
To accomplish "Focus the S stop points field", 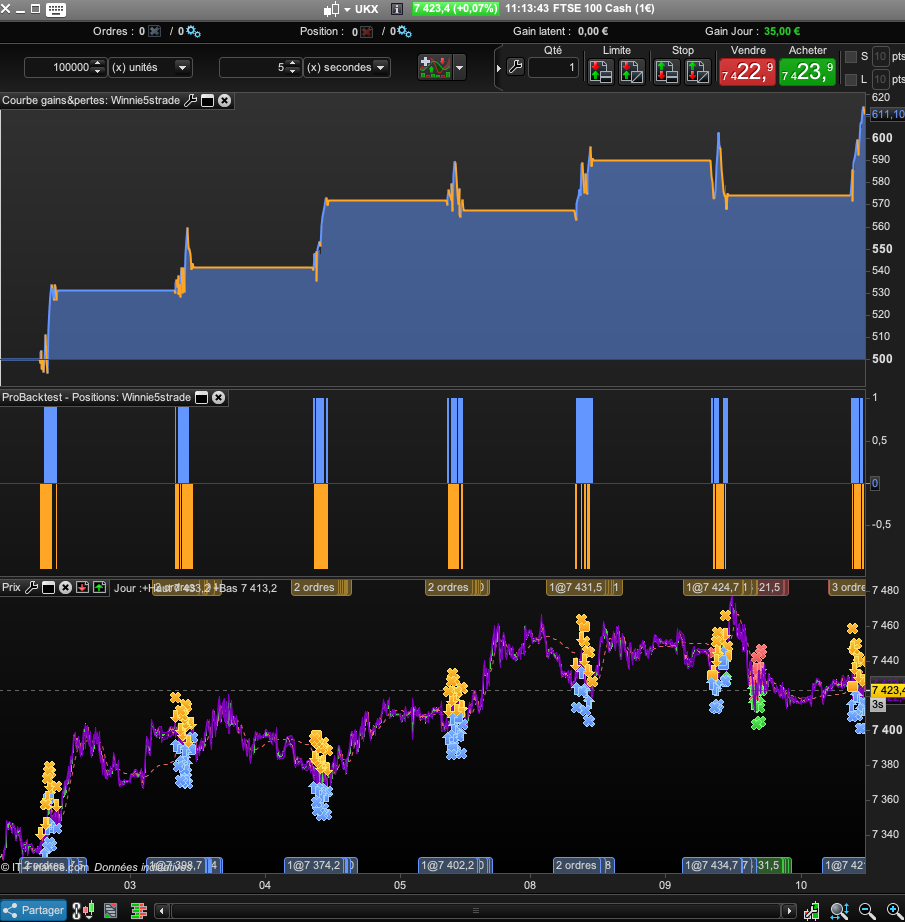I will pos(880,57).
